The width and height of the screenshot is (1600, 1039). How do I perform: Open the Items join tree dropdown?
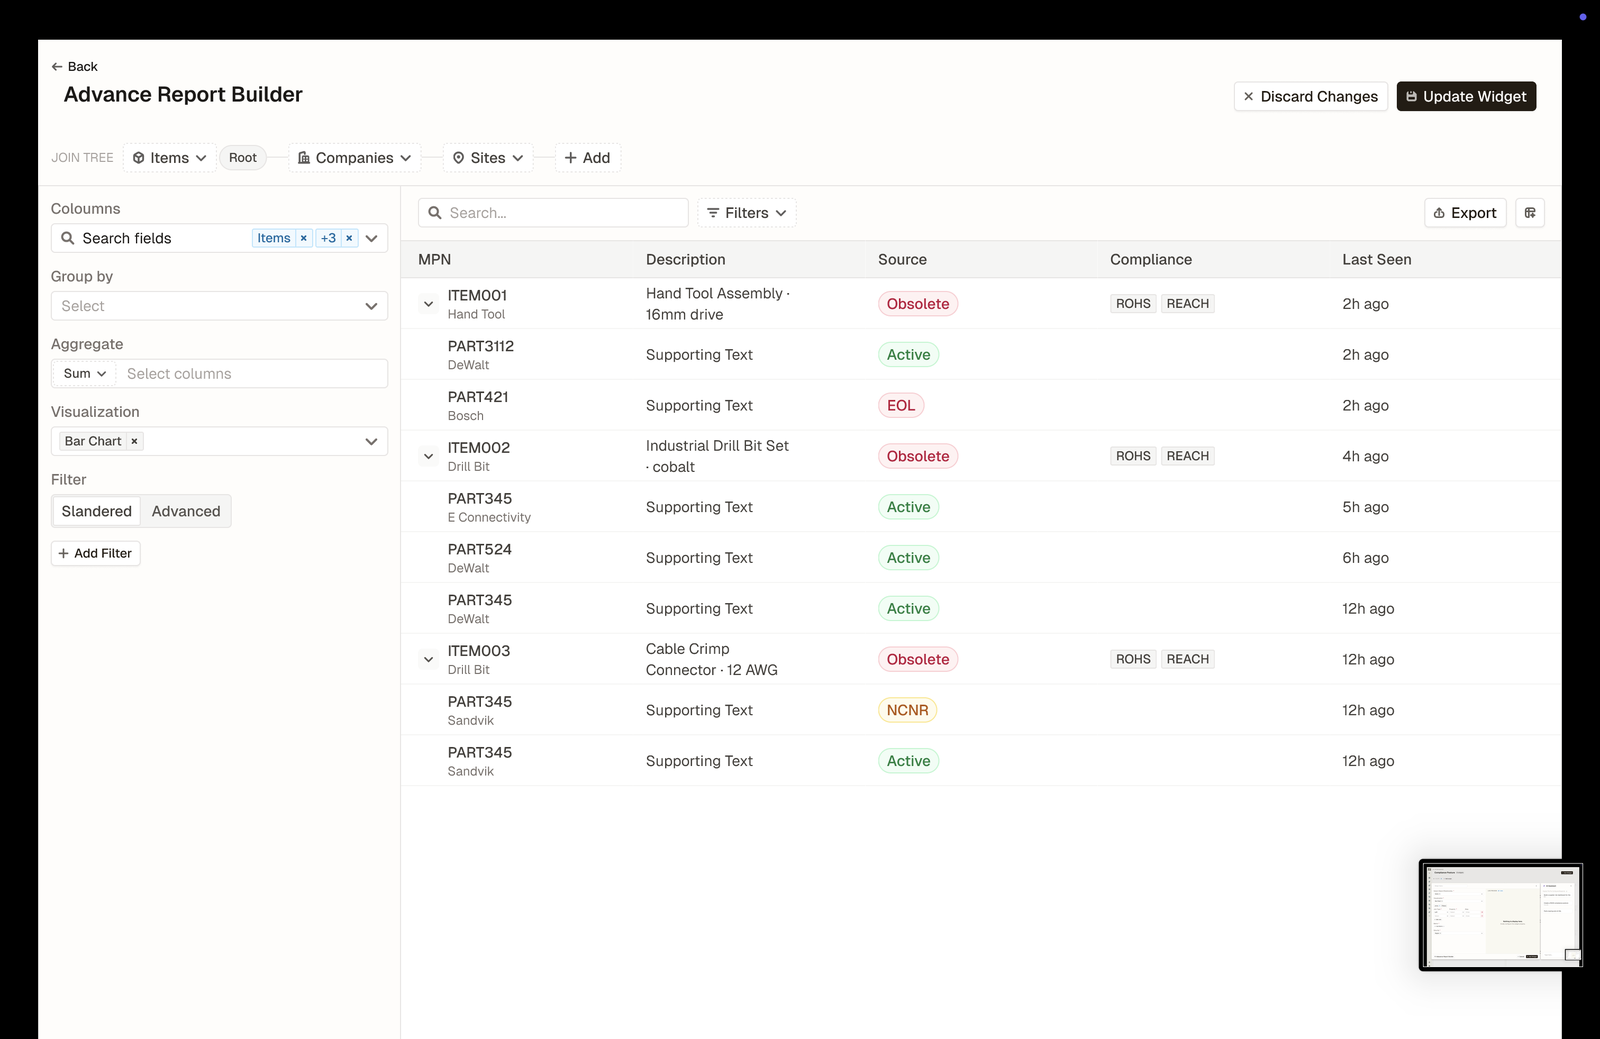[169, 158]
